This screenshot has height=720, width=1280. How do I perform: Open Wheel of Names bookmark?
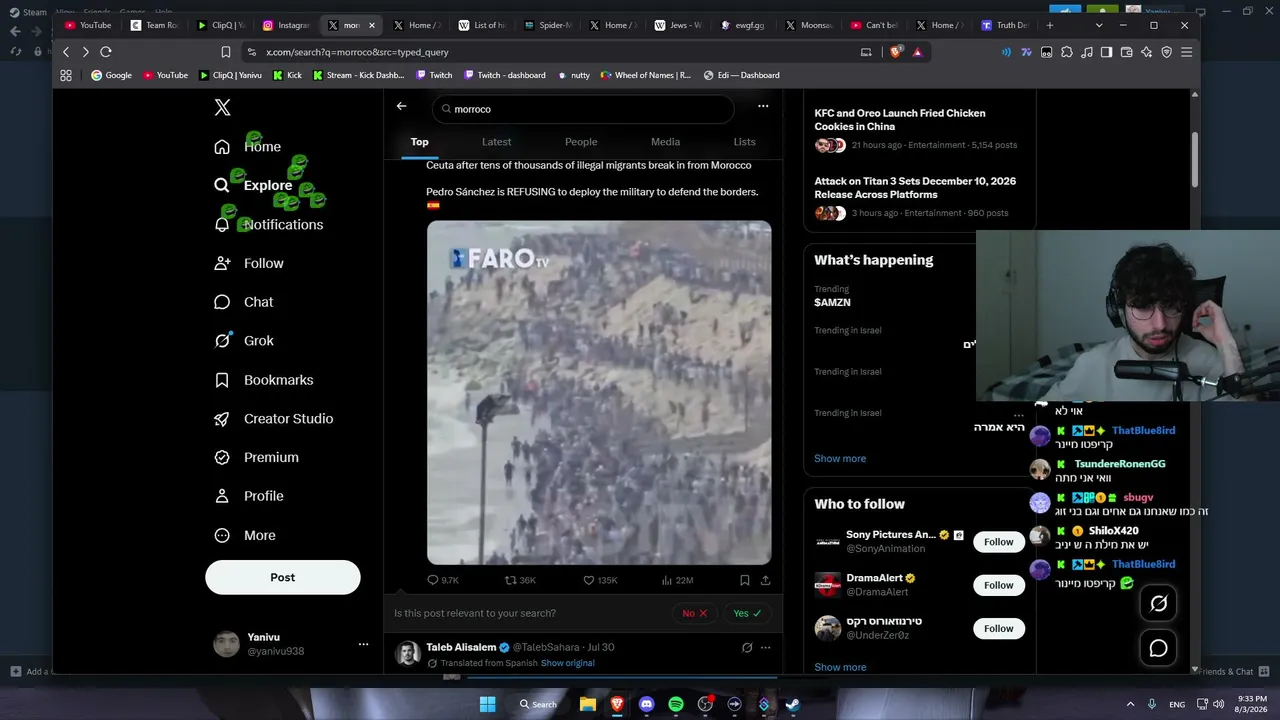pyautogui.click(x=645, y=75)
